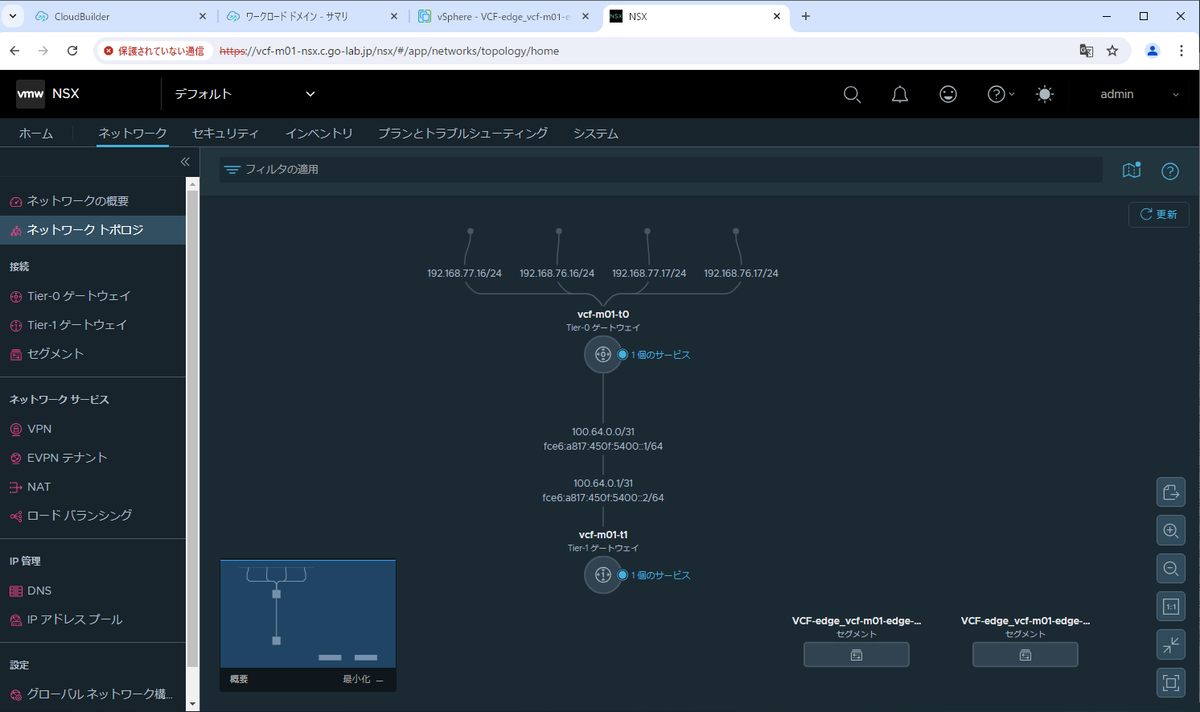
Task: Open a new browser tab
Action: [806, 16]
